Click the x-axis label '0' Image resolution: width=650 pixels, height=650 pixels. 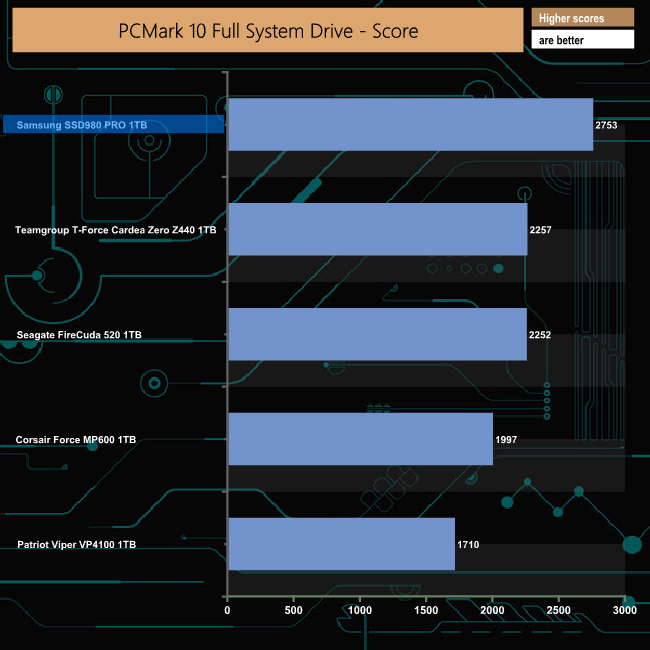[x=227, y=610]
